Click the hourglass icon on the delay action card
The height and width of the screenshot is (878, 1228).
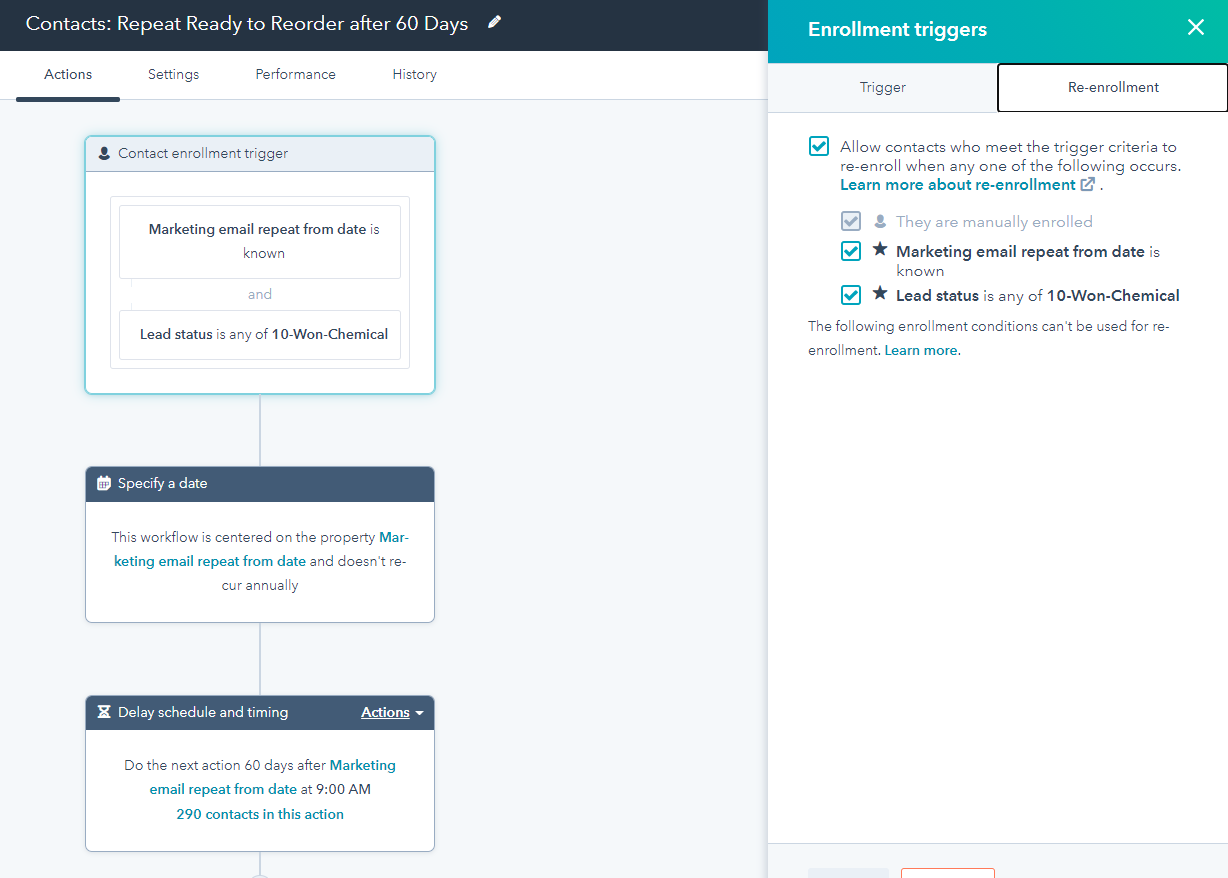(x=104, y=712)
